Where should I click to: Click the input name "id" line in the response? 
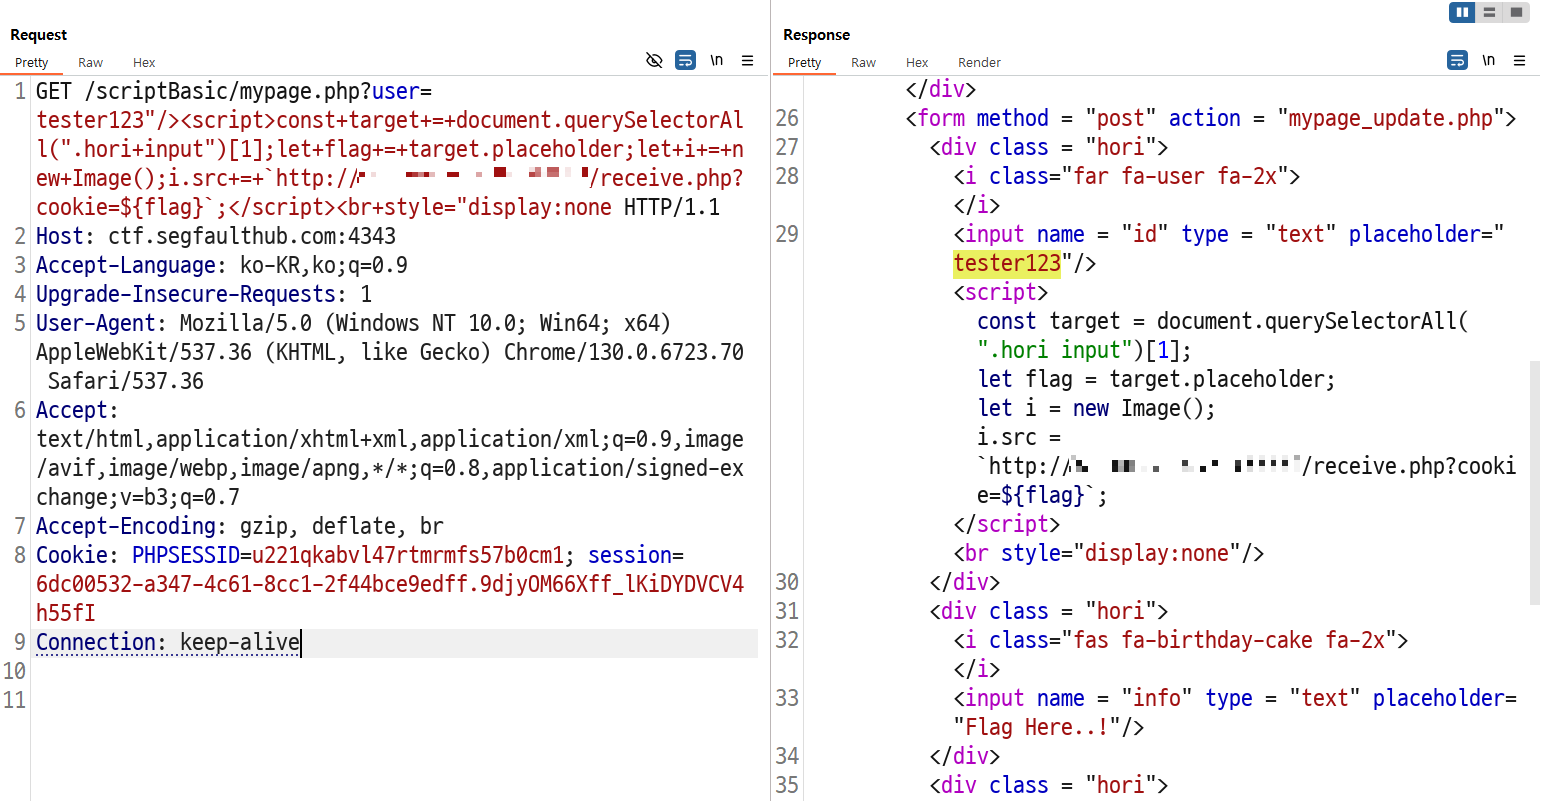1229,235
